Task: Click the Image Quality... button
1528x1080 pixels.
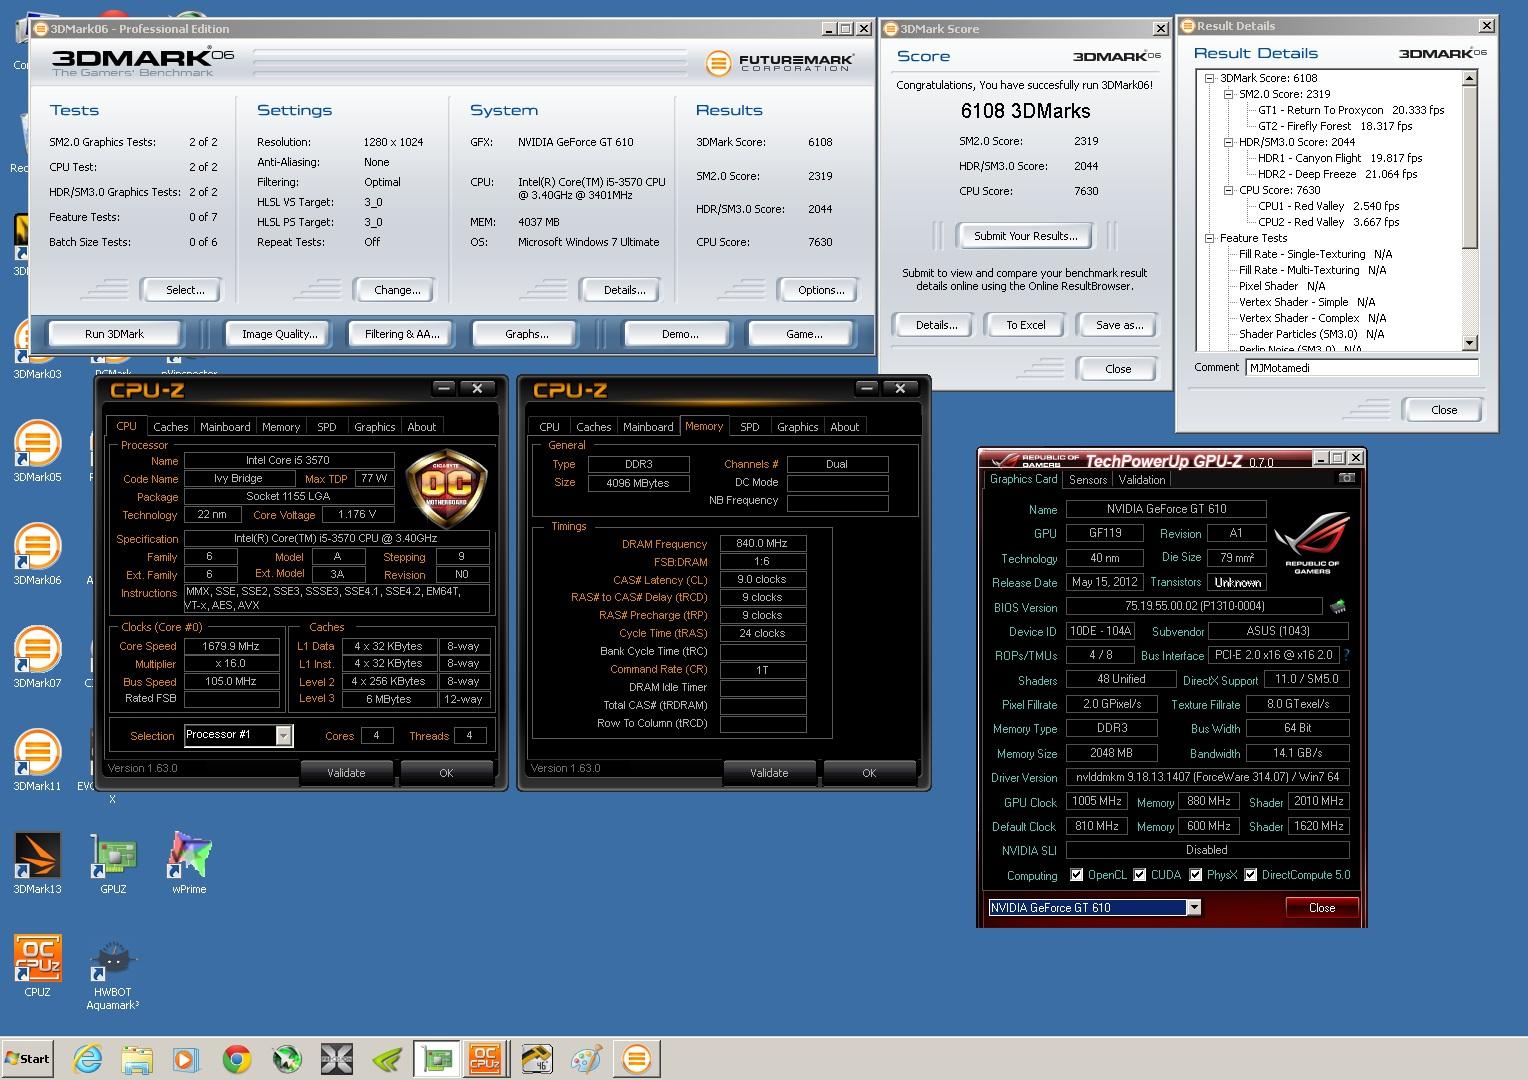Action: 279,334
